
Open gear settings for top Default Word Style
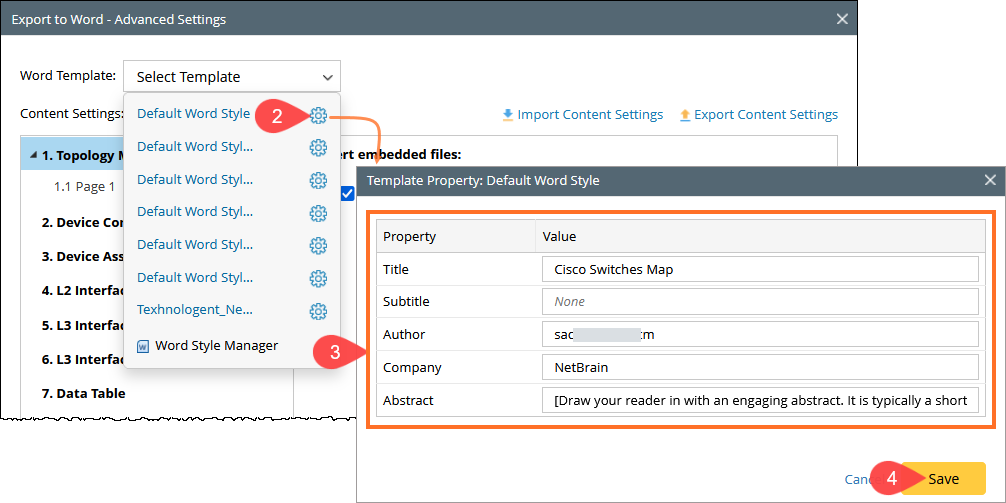click(318, 115)
